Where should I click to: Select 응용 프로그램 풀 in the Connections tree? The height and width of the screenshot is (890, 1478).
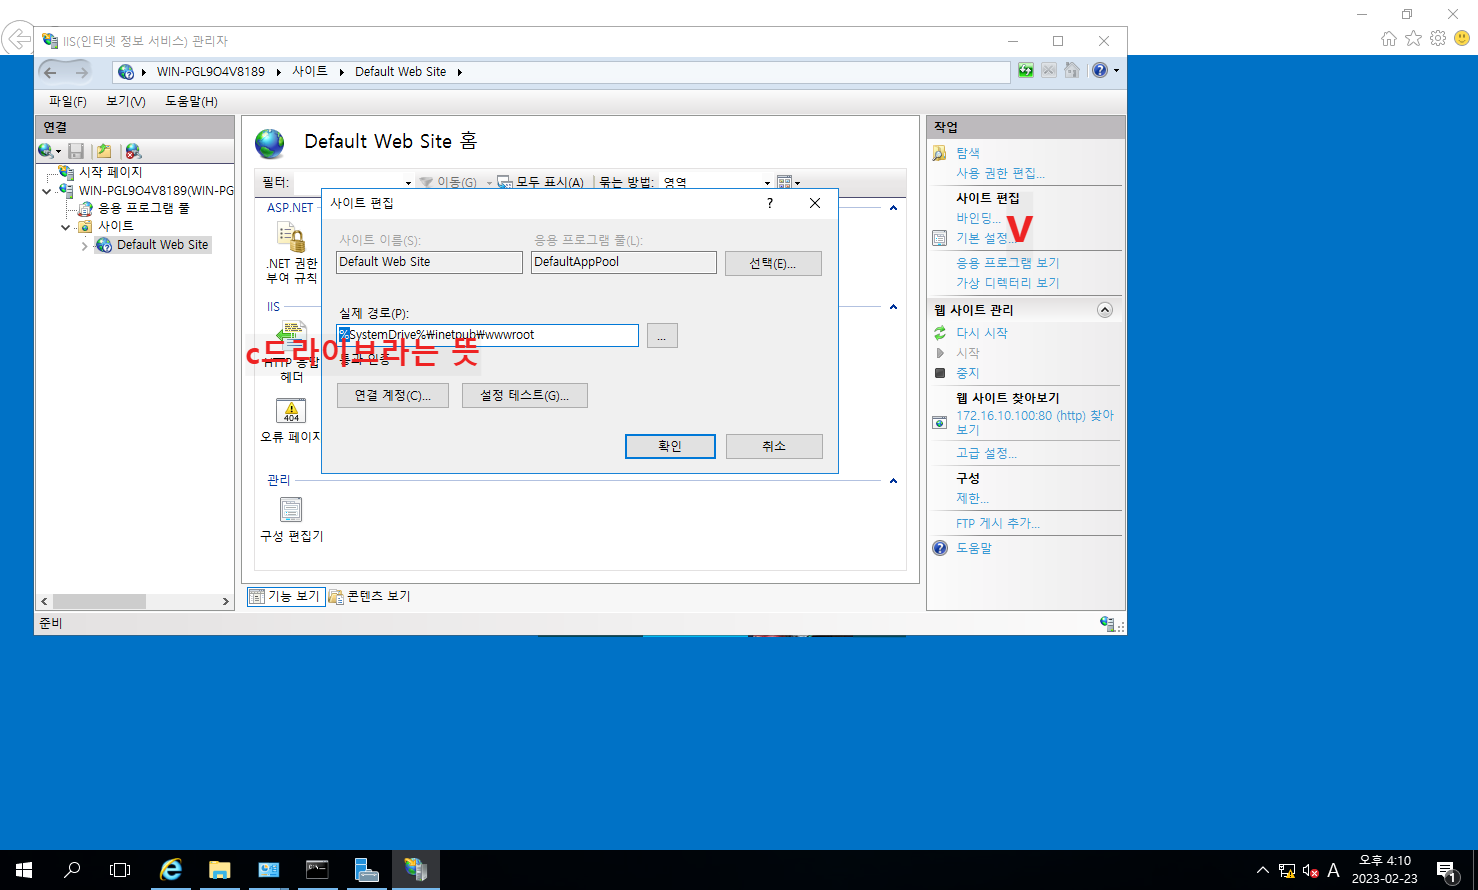coord(144,208)
